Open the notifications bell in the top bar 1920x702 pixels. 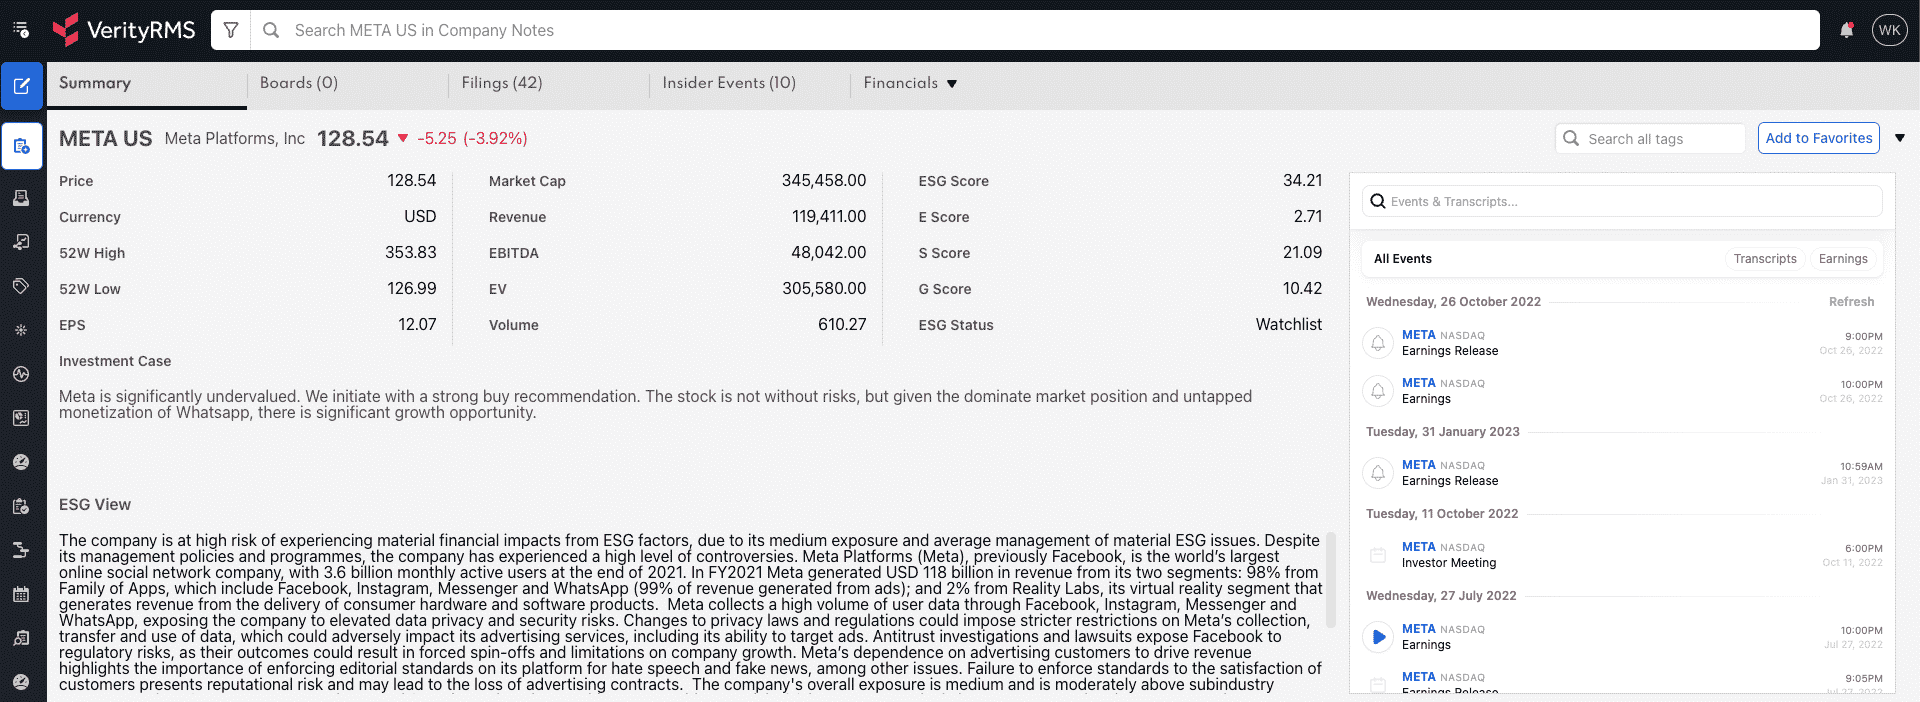click(1846, 30)
